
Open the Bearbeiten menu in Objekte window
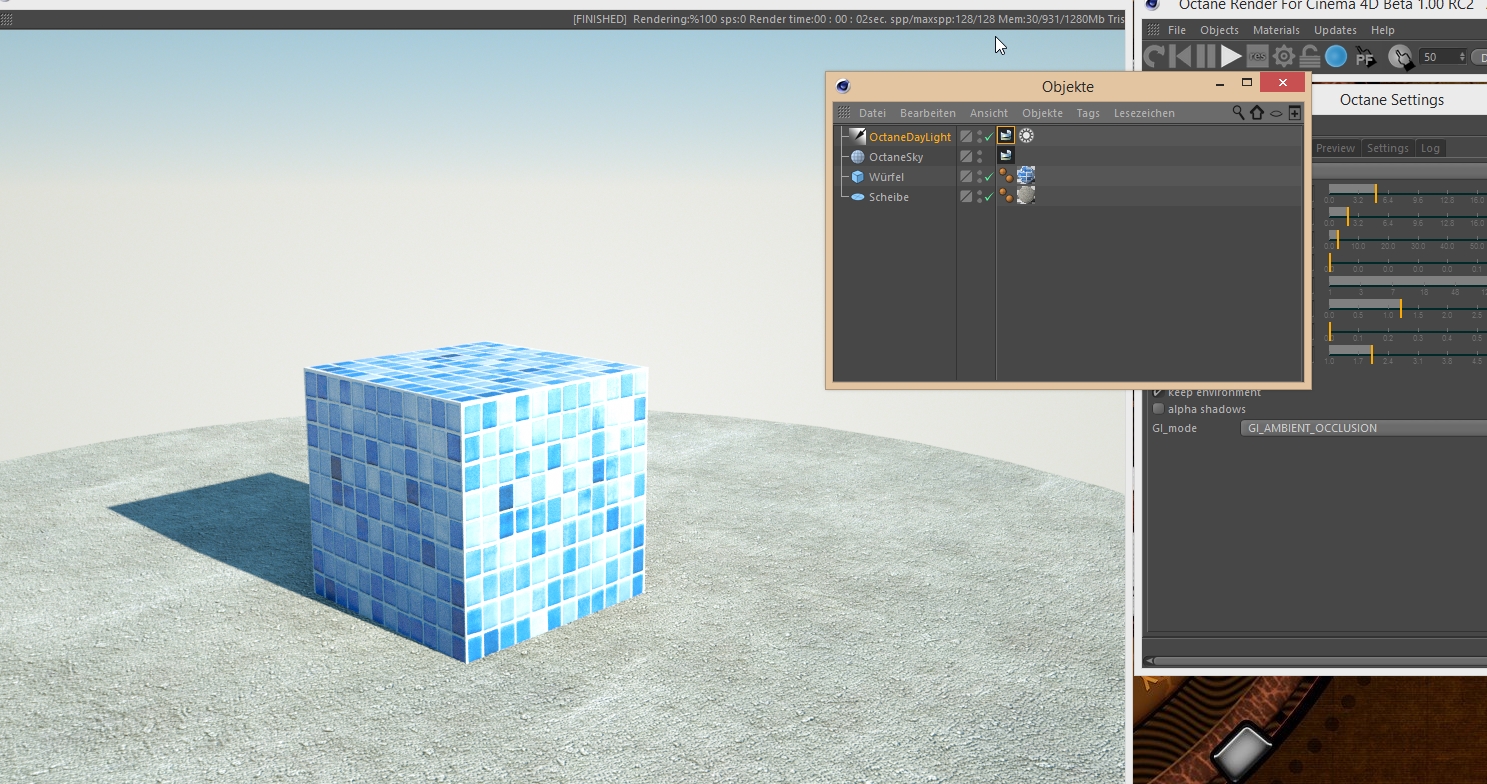pos(927,113)
